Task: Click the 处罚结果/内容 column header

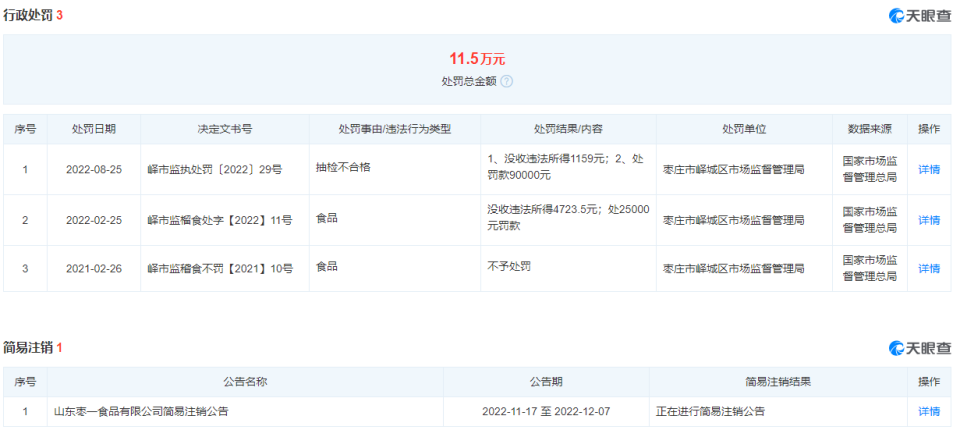Action: point(568,129)
